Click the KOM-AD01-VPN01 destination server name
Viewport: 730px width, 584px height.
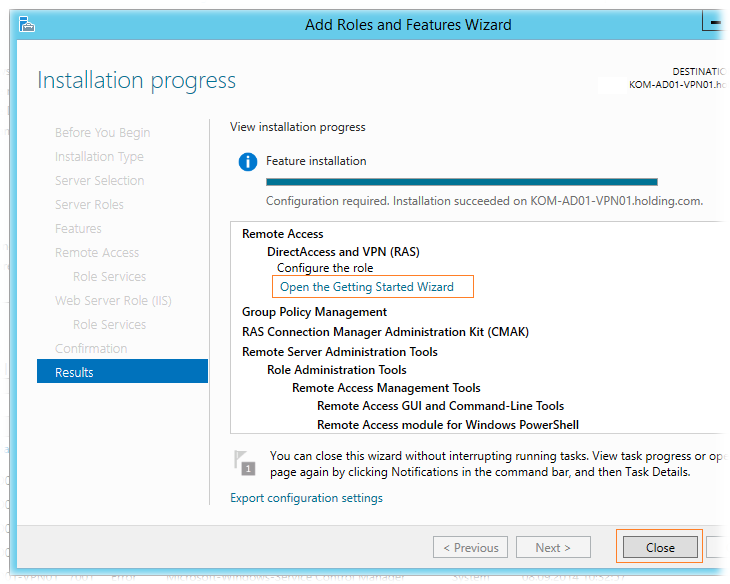[x=677, y=85]
